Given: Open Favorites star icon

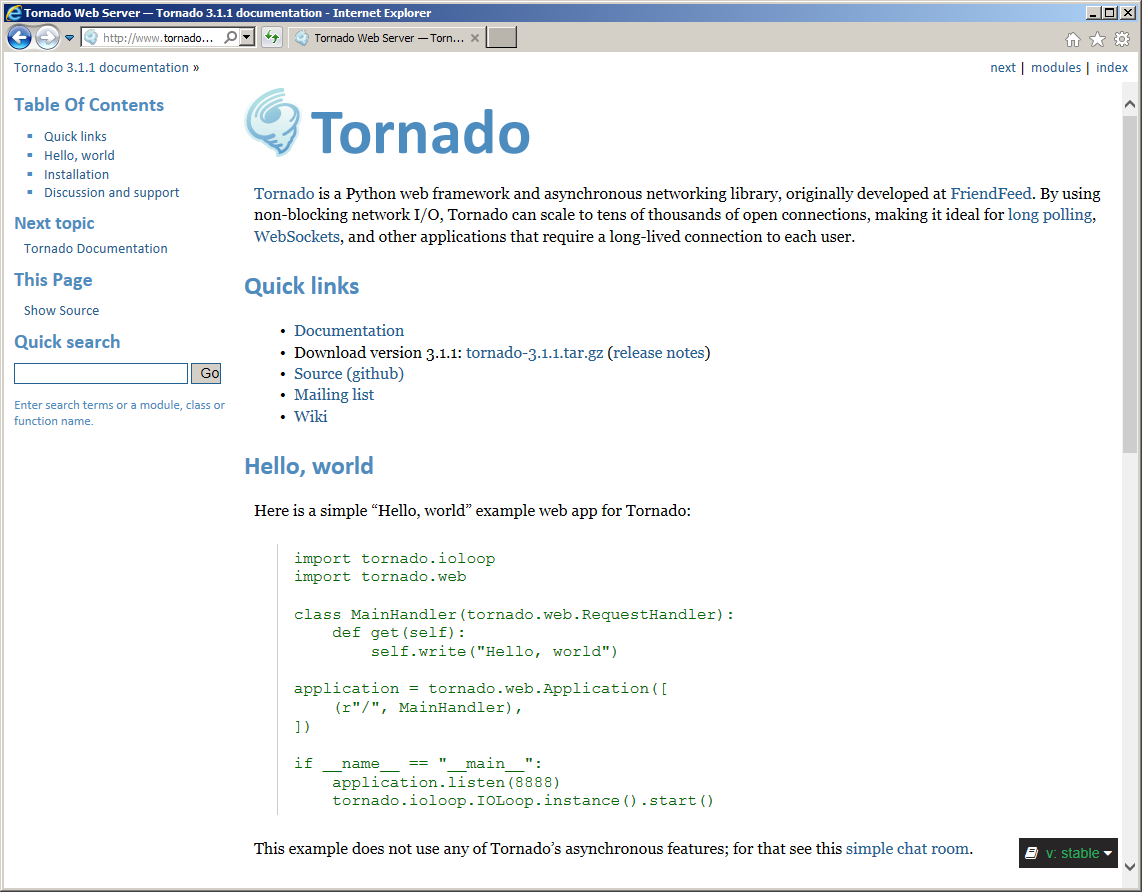Looking at the screenshot, I should point(1097,39).
